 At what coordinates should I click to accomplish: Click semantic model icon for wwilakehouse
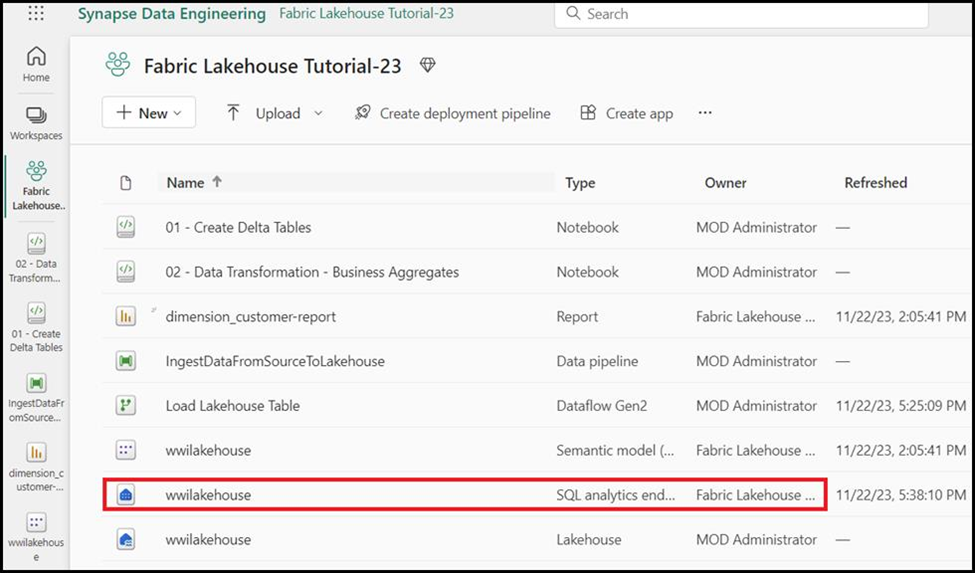click(x=126, y=450)
